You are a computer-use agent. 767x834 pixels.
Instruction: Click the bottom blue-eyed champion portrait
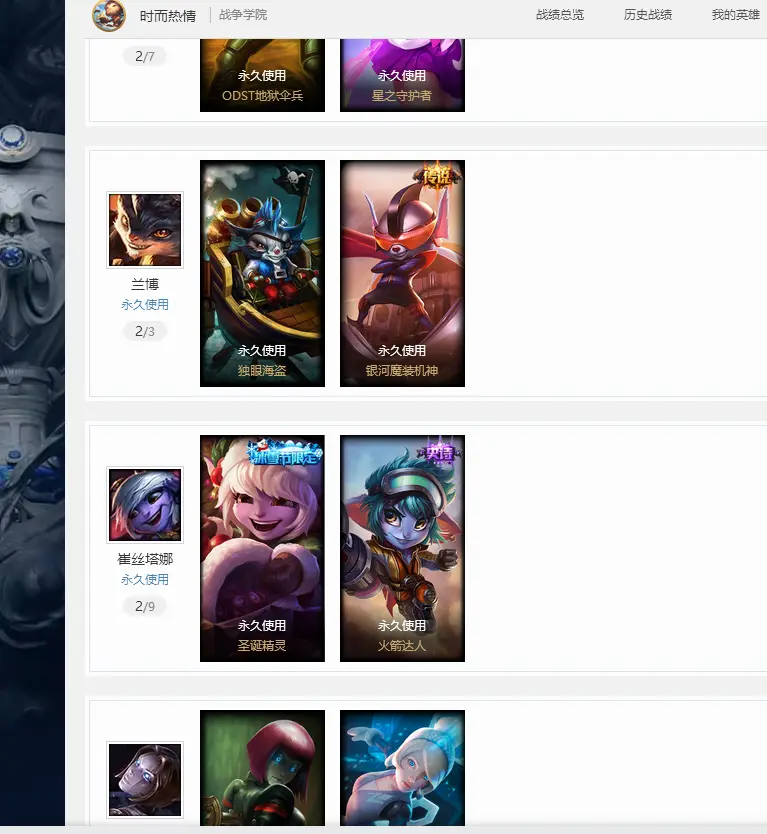[145, 779]
